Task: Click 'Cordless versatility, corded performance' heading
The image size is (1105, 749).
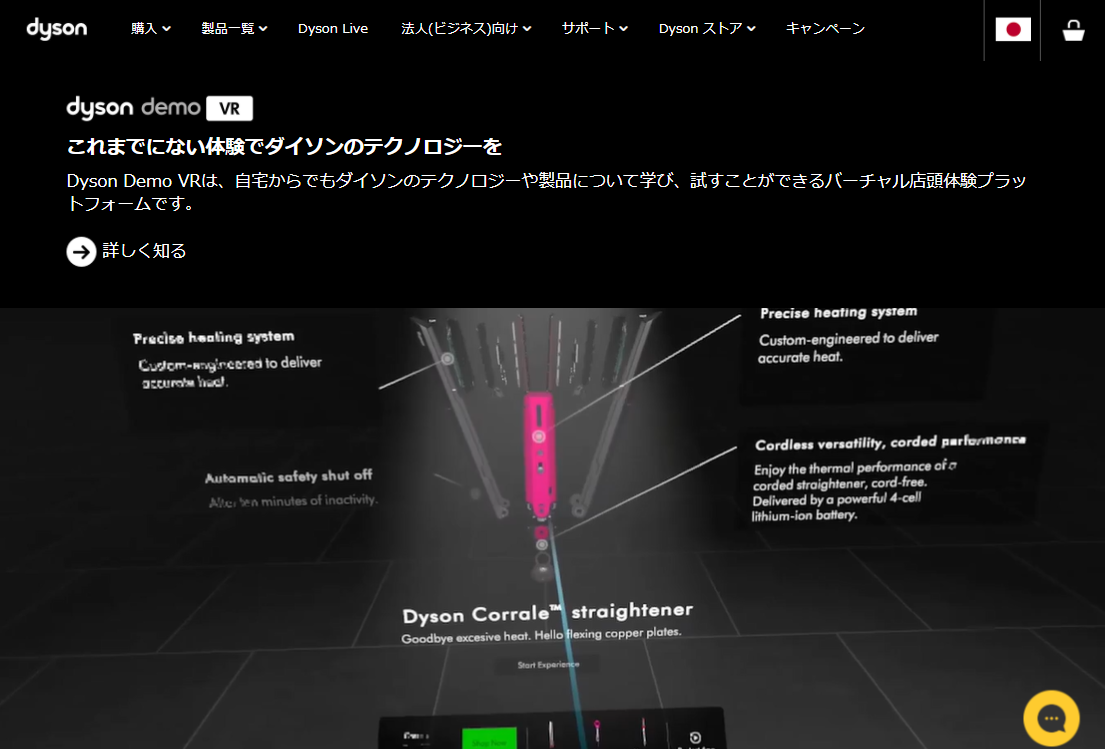Action: pos(890,442)
